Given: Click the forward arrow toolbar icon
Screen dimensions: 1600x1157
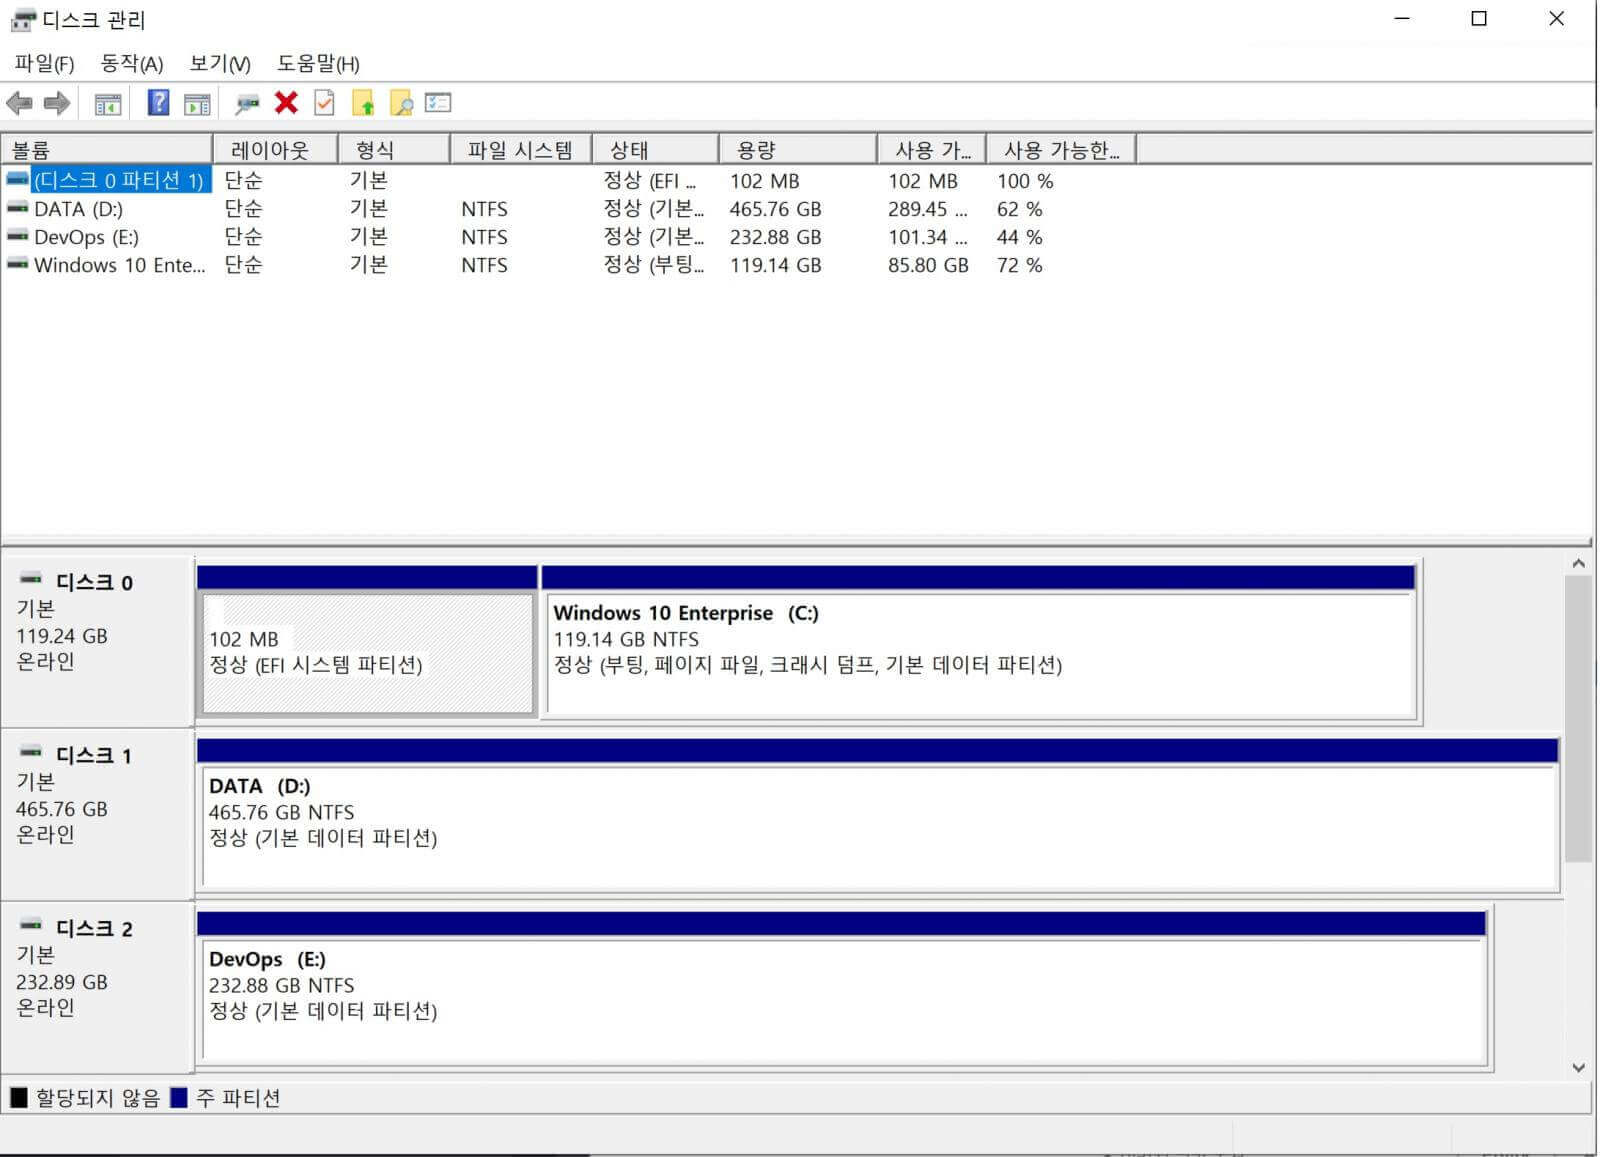Looking at the screenshot, I should click(x=57, y=103).
